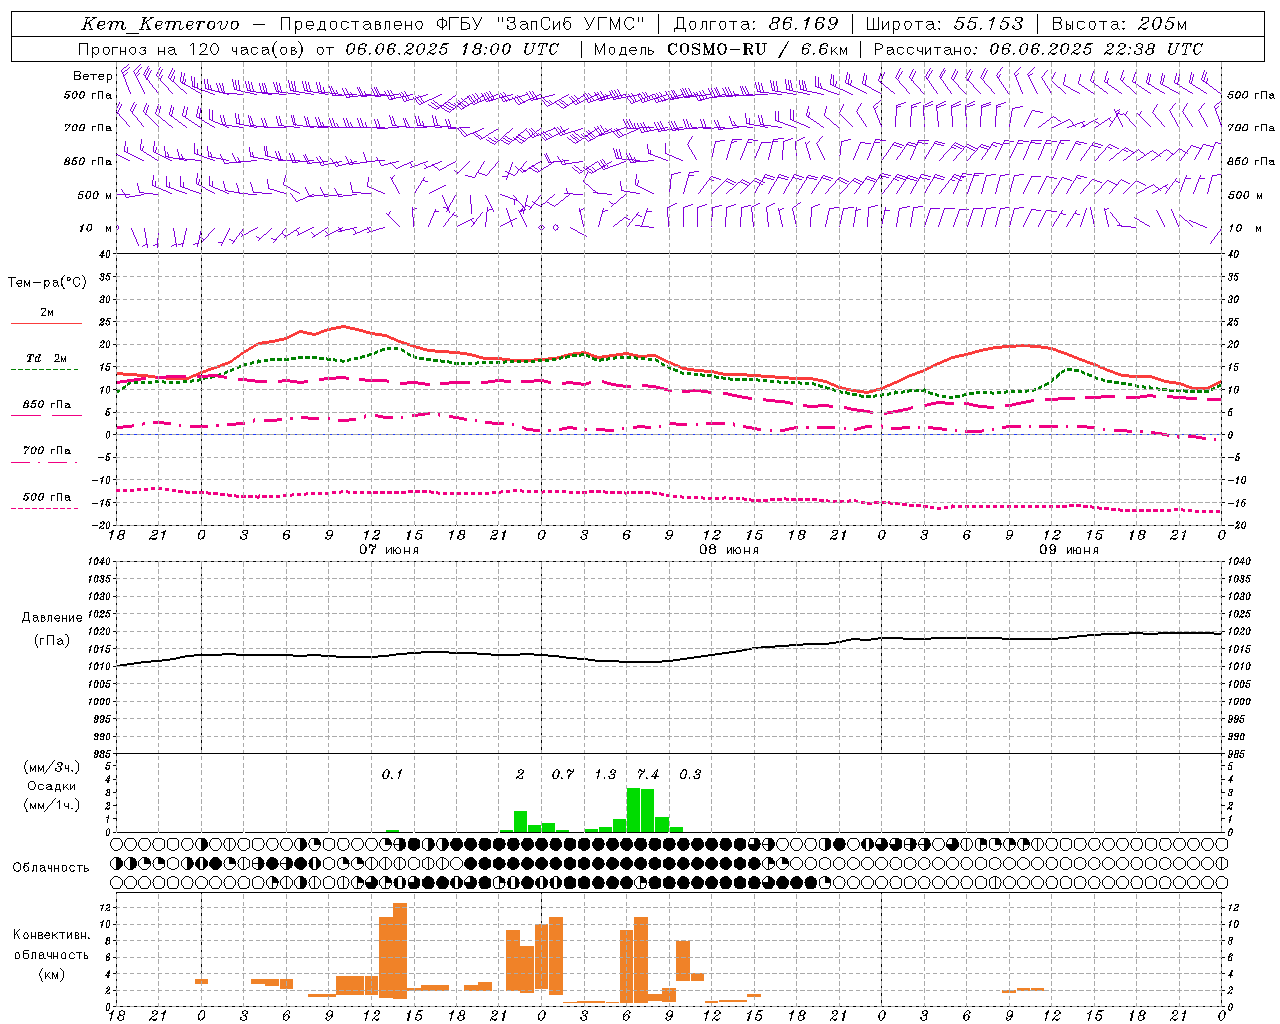This screenshot has width=1280, height=1024.
Task: Click the longitude value Долгота: 86.169
Action: (755, 24)
